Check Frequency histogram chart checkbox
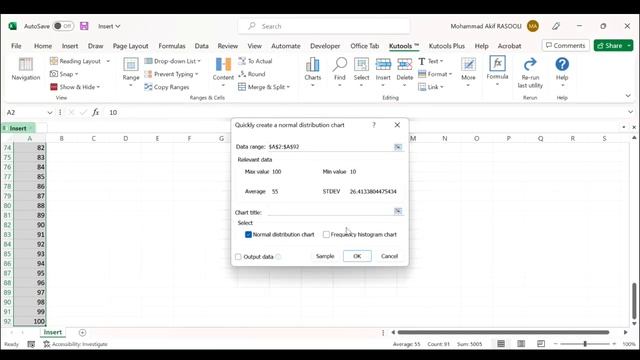Viewport: 640px width, 360px height. click(326, 234)
